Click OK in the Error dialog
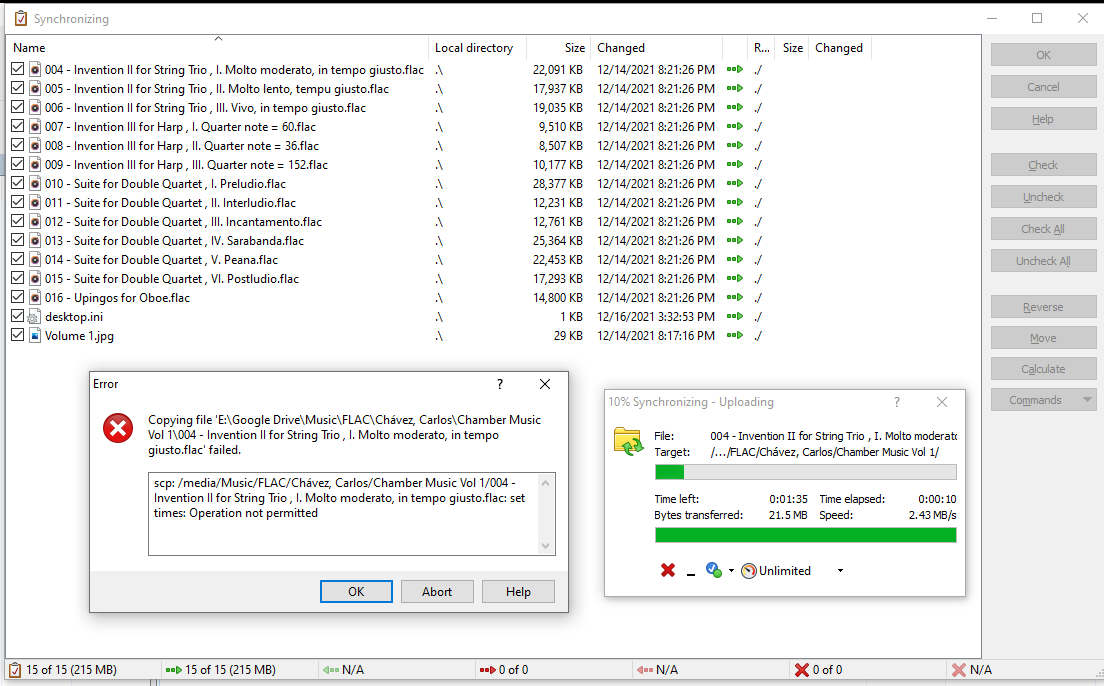 click(x=356, y=591)
